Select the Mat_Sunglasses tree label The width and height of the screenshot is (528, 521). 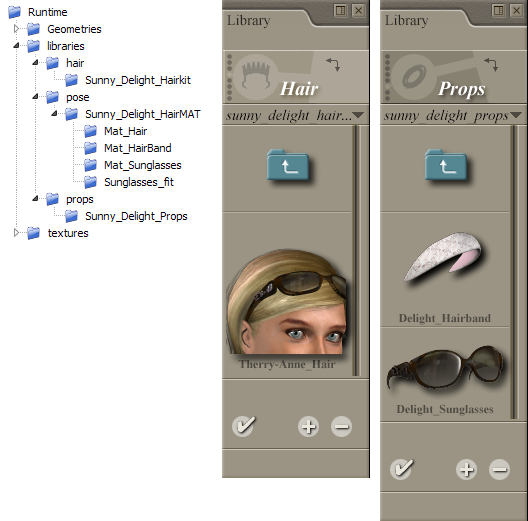142,165
